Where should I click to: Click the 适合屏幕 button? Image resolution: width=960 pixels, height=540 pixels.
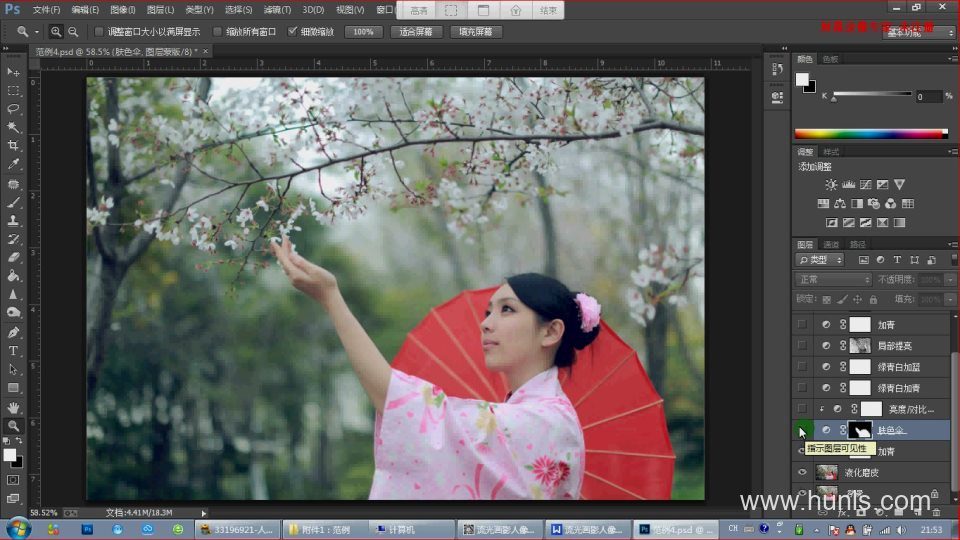click(x=416, y=32)
